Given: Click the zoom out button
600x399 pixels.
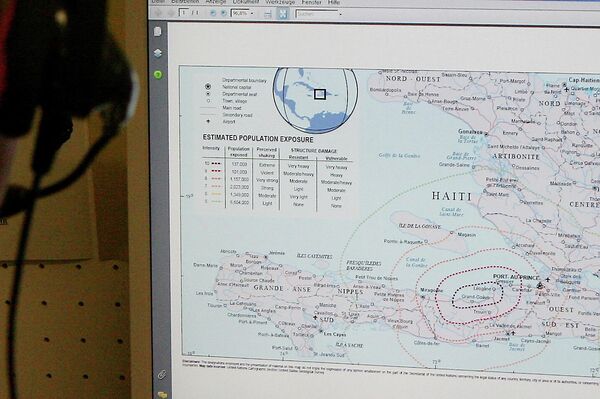Looking at the screenshot, I should coord(213,13).
